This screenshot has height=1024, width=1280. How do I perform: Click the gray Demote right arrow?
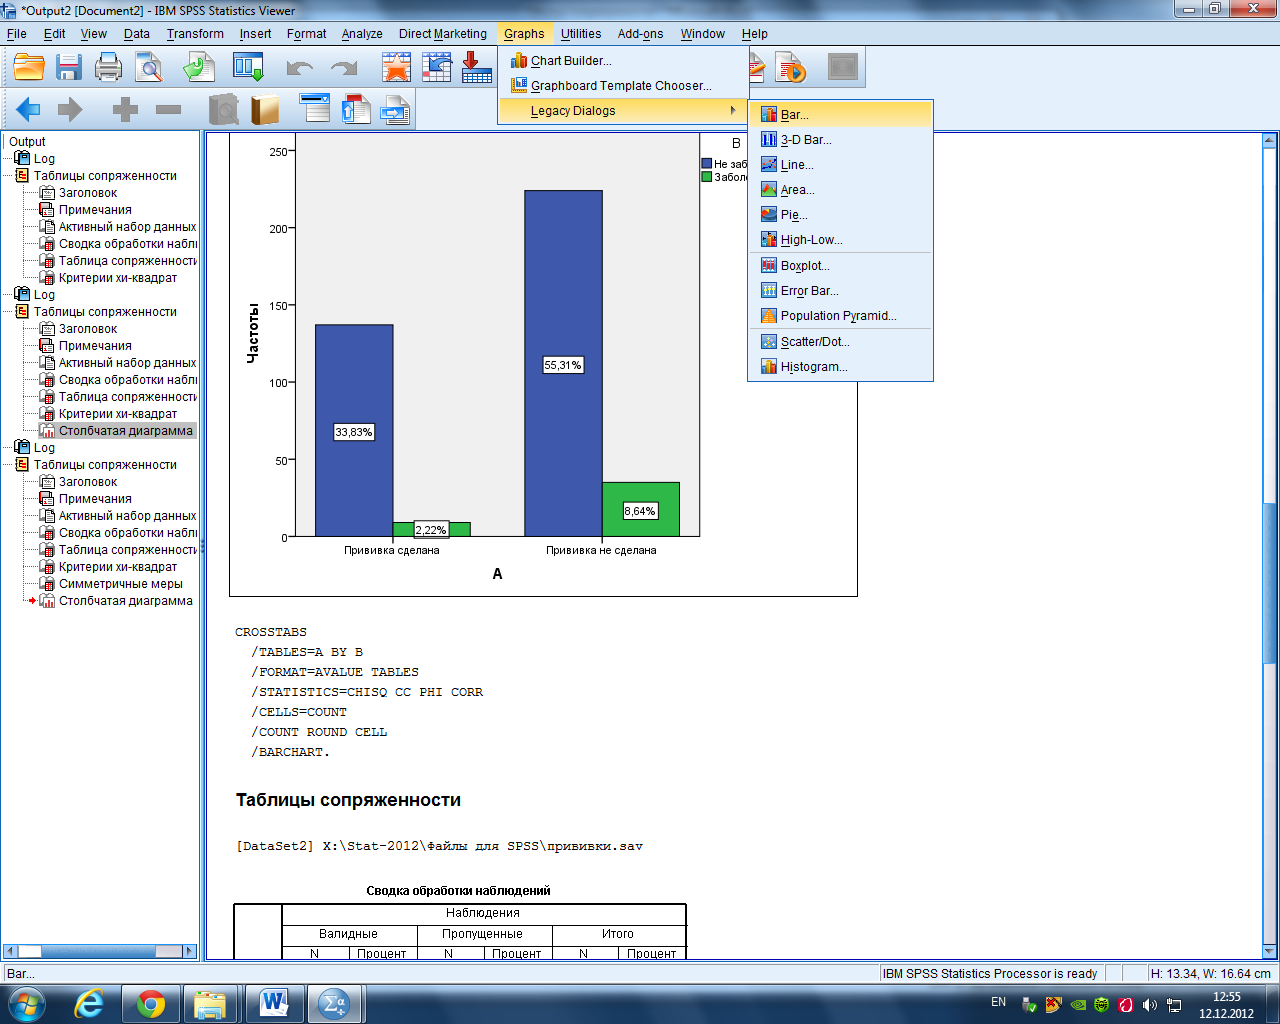pos(70,109)
